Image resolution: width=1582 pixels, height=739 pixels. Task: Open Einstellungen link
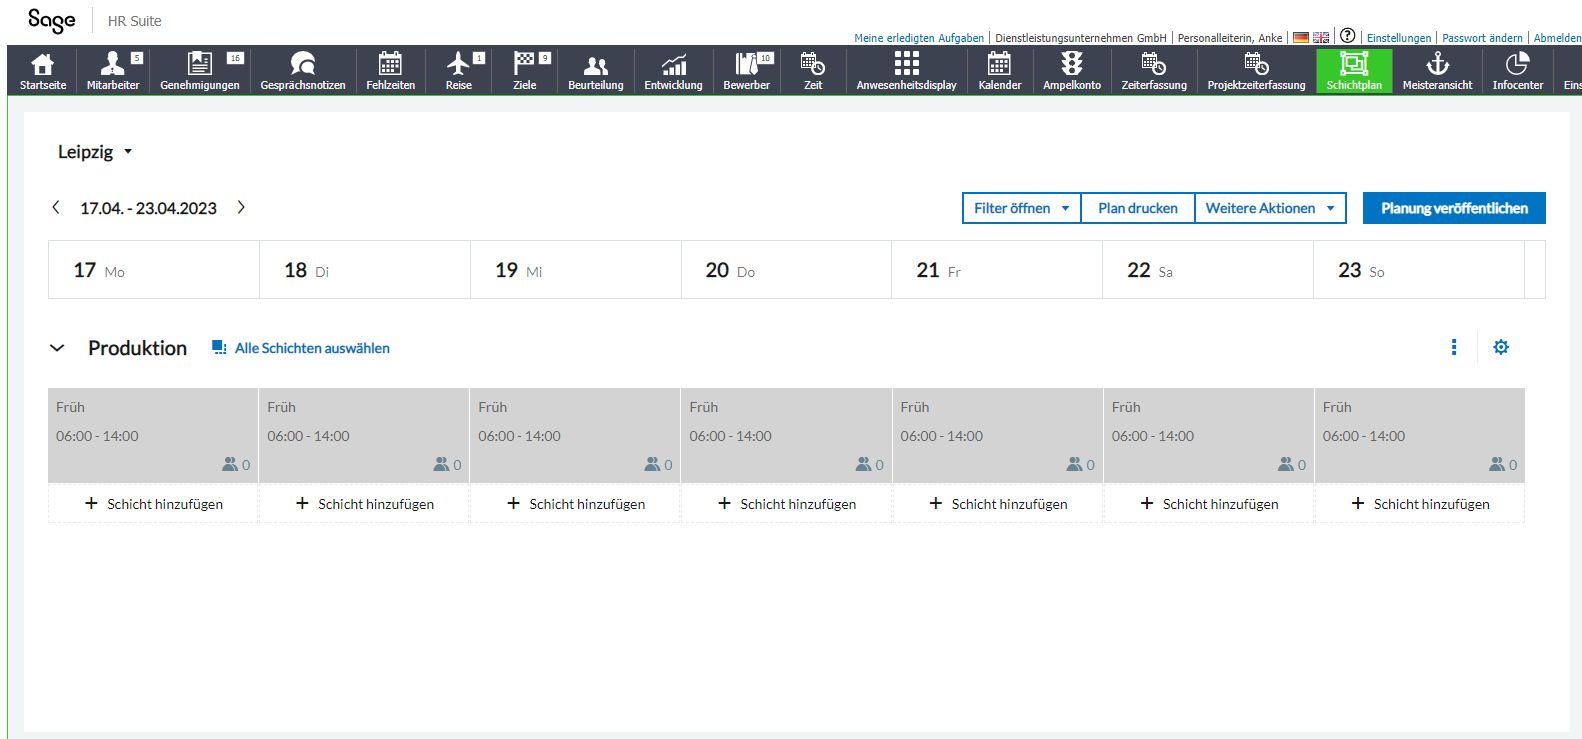tap(1399, 38)
